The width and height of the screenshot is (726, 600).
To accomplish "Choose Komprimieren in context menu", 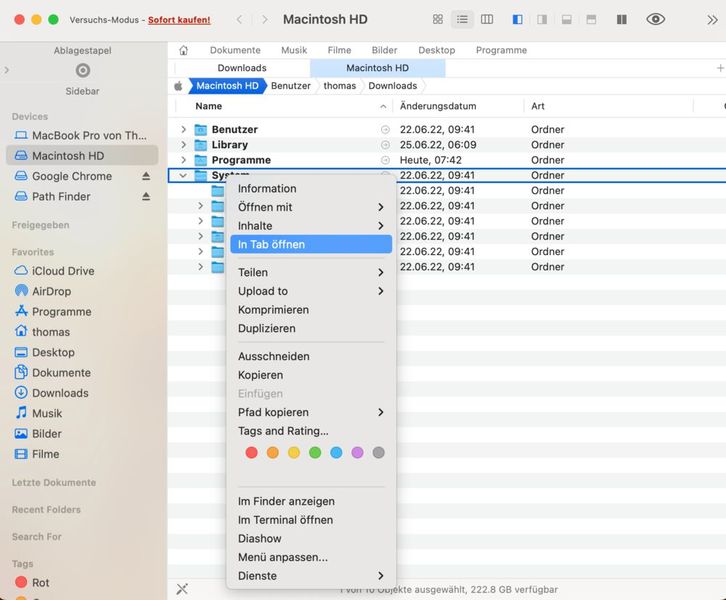I will pyautogui.click(x=311, y=310).
